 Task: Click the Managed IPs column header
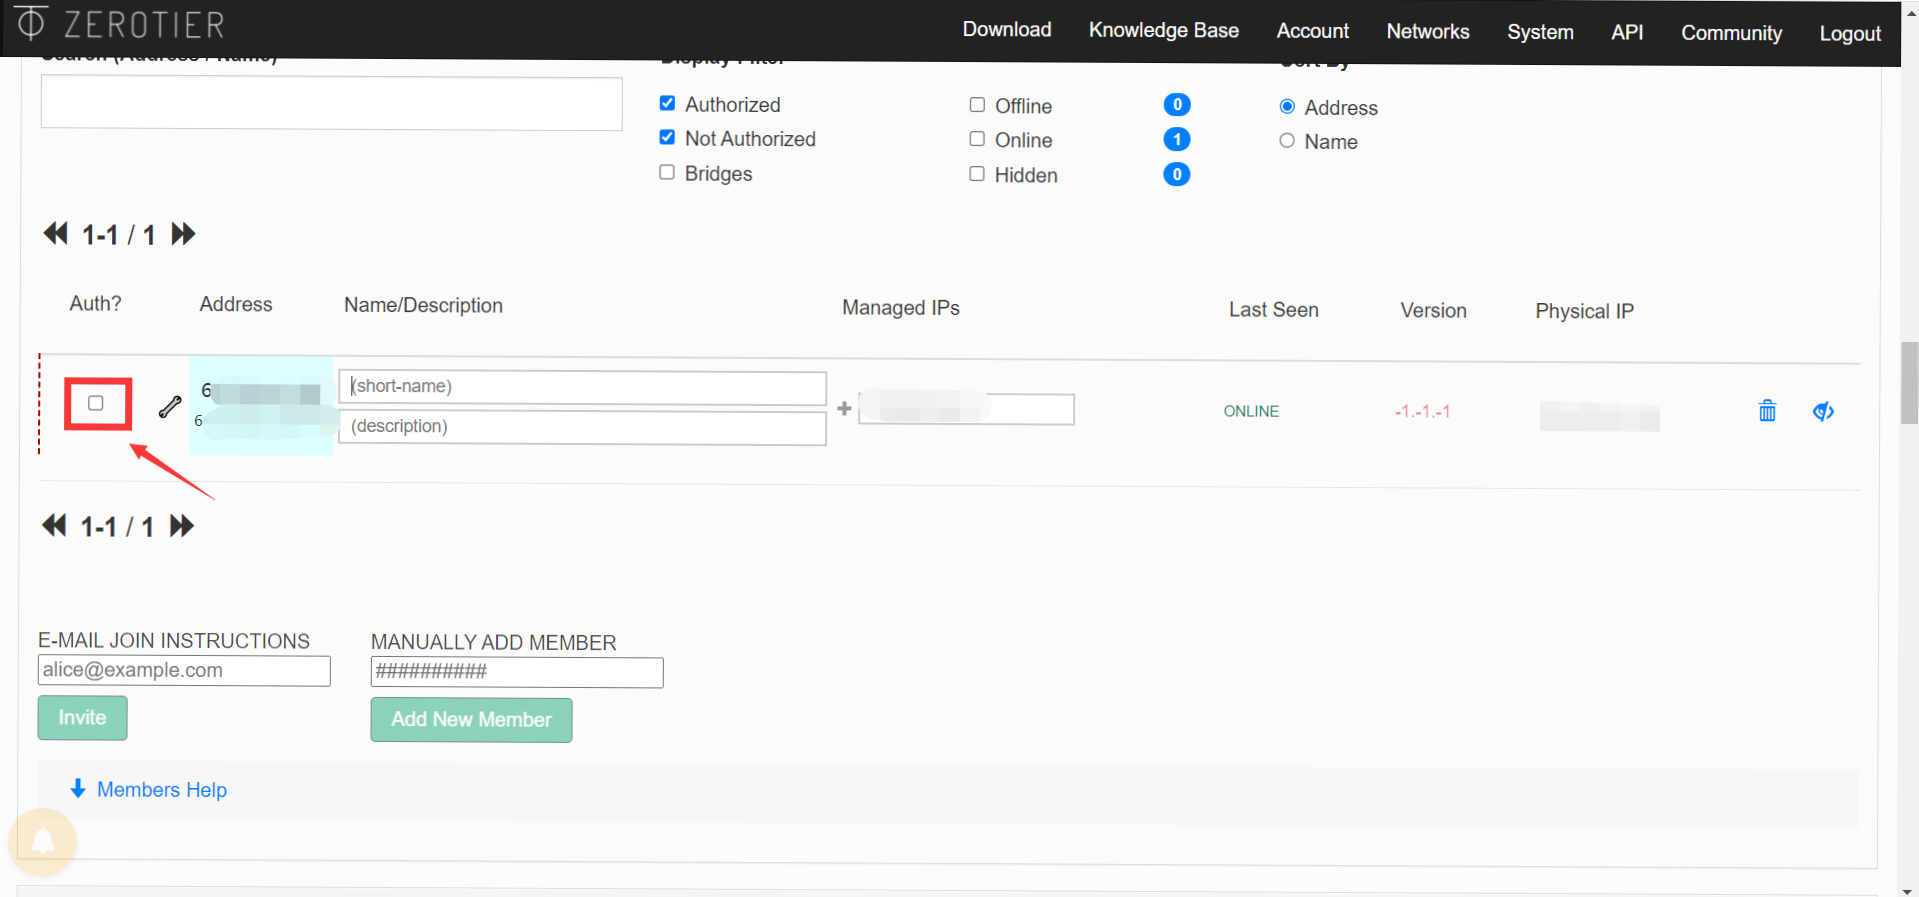(900, 308)
